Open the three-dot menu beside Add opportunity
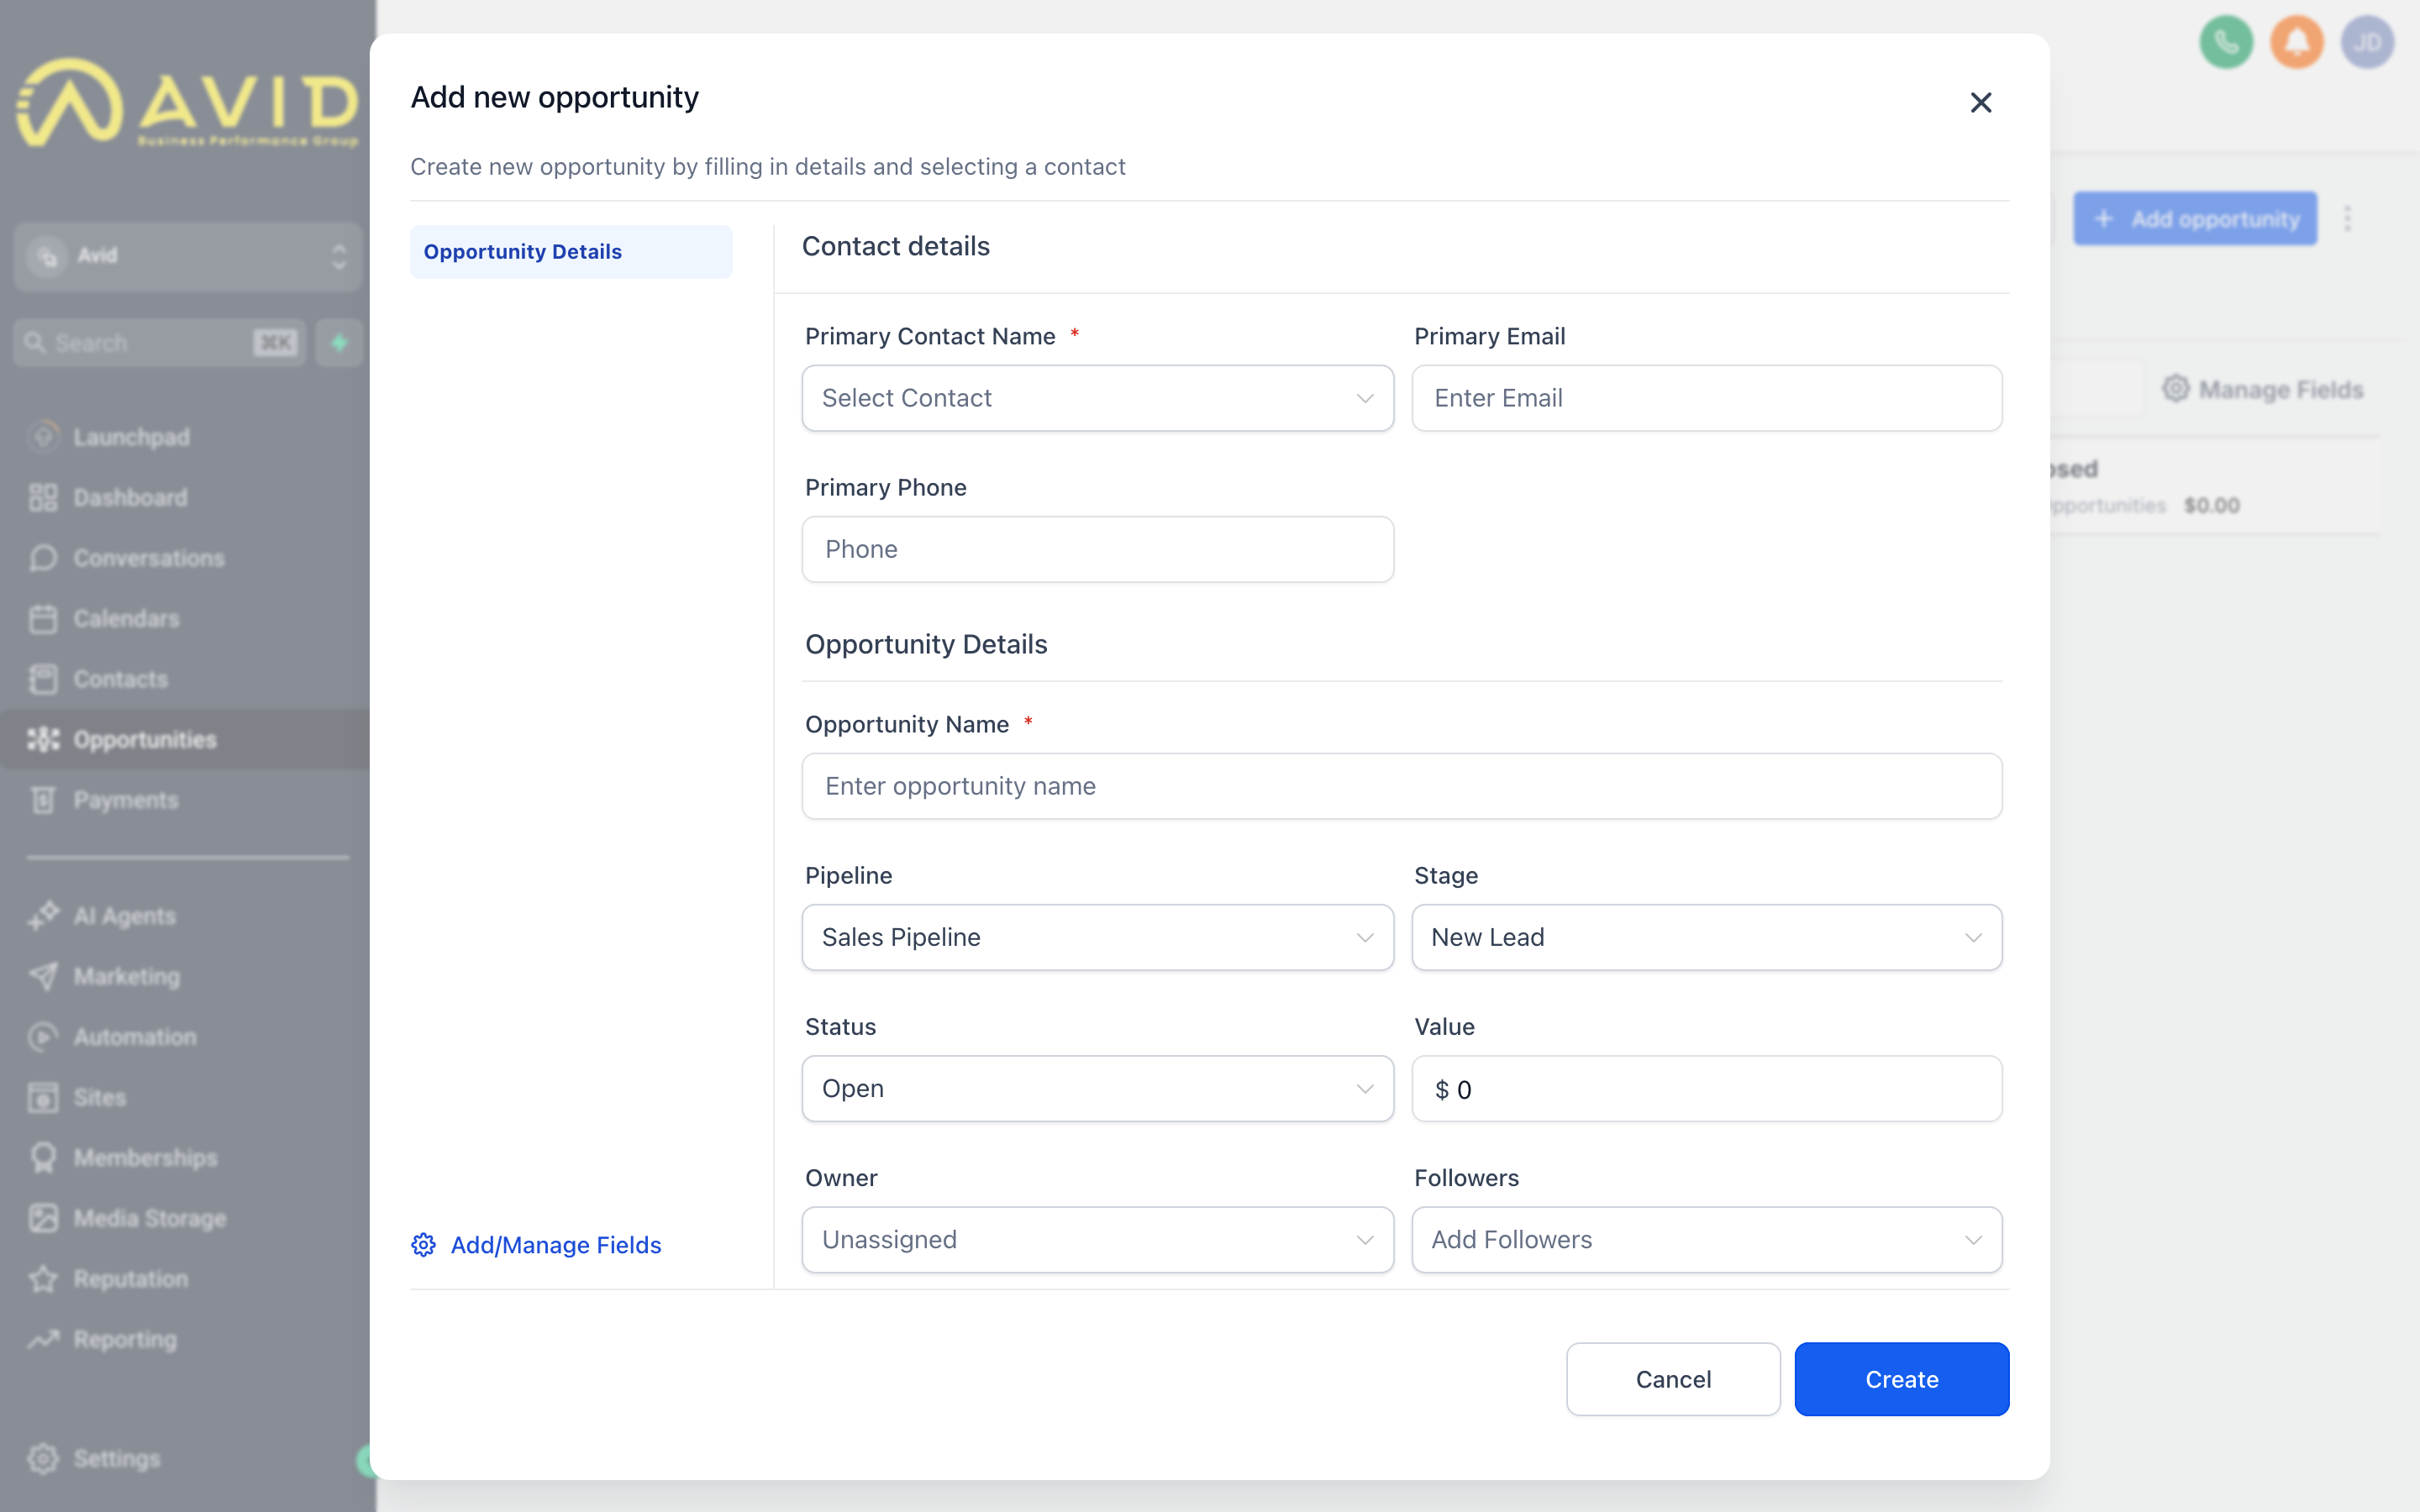This screenshot has width=2420, height=1512. tap(2347, 219)
